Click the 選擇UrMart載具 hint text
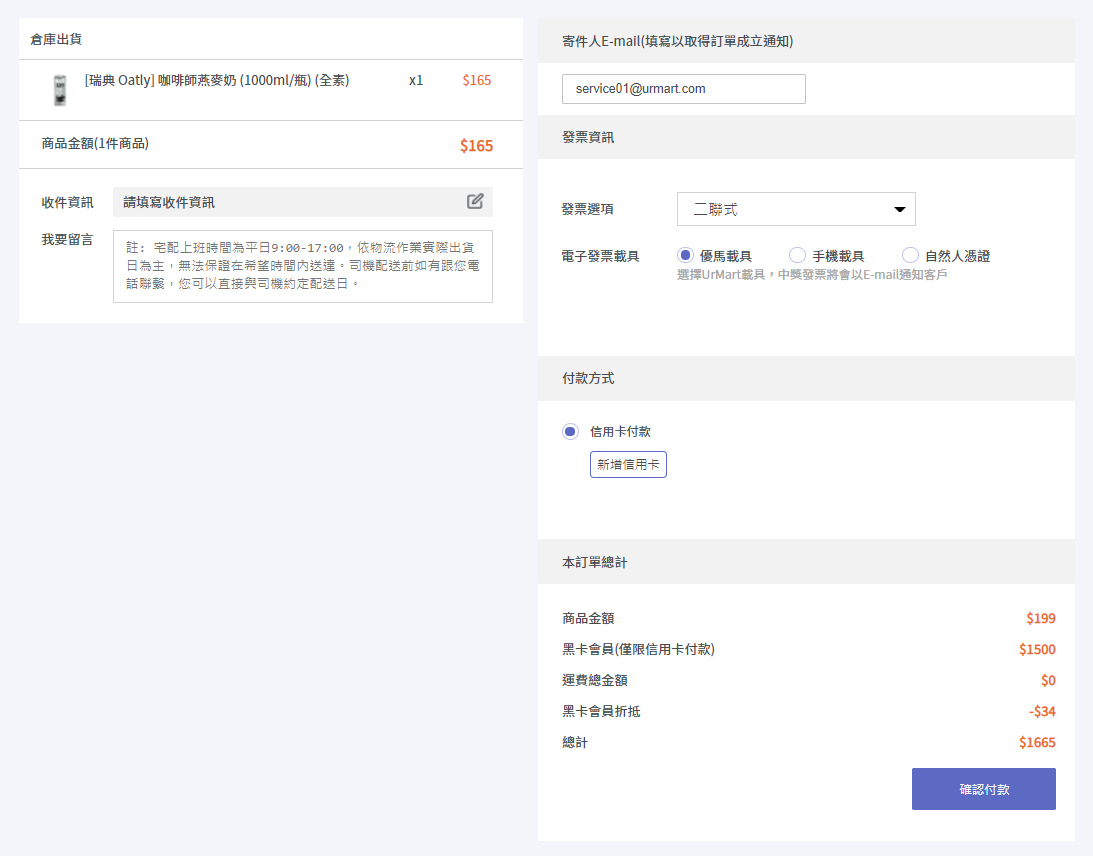Viewport: 1093px width, 856px height. coord(812,275)
